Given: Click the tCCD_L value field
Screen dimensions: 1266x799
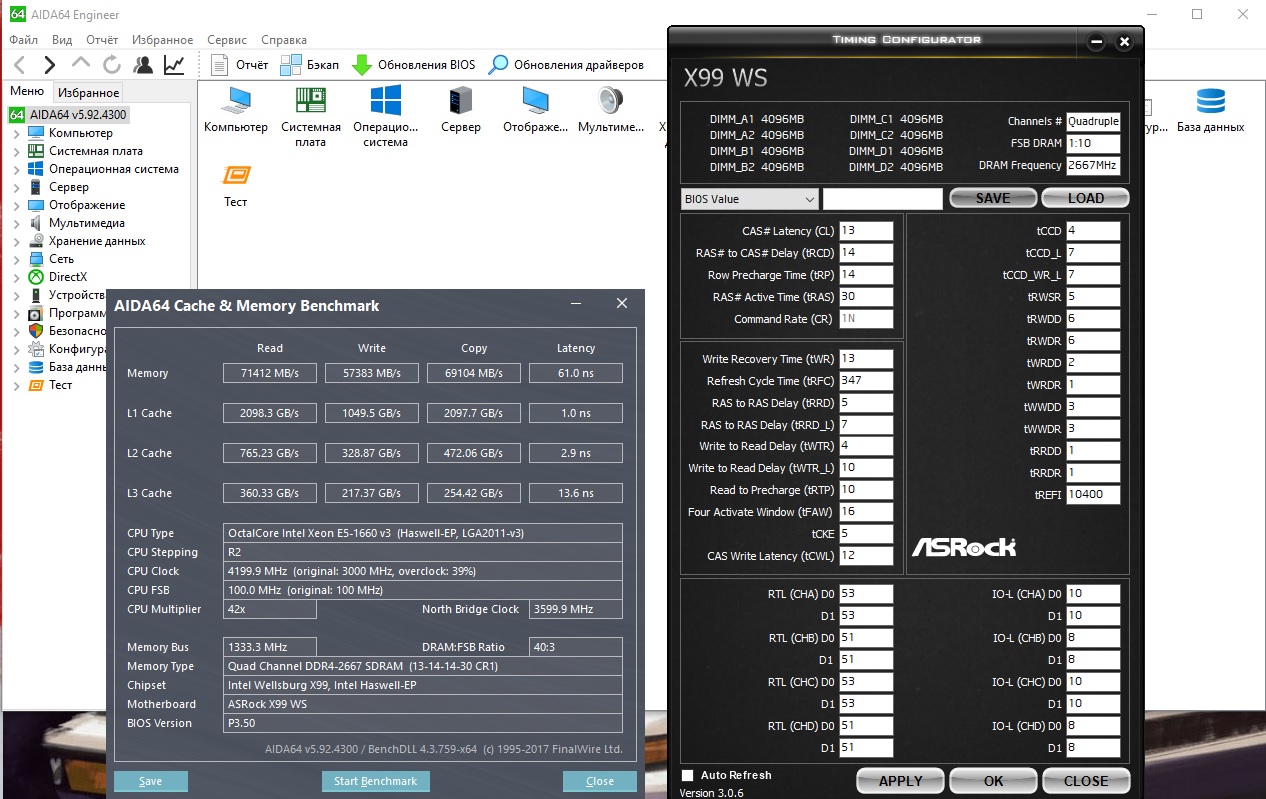Looking at the screenshot, I should point(1093,253).
